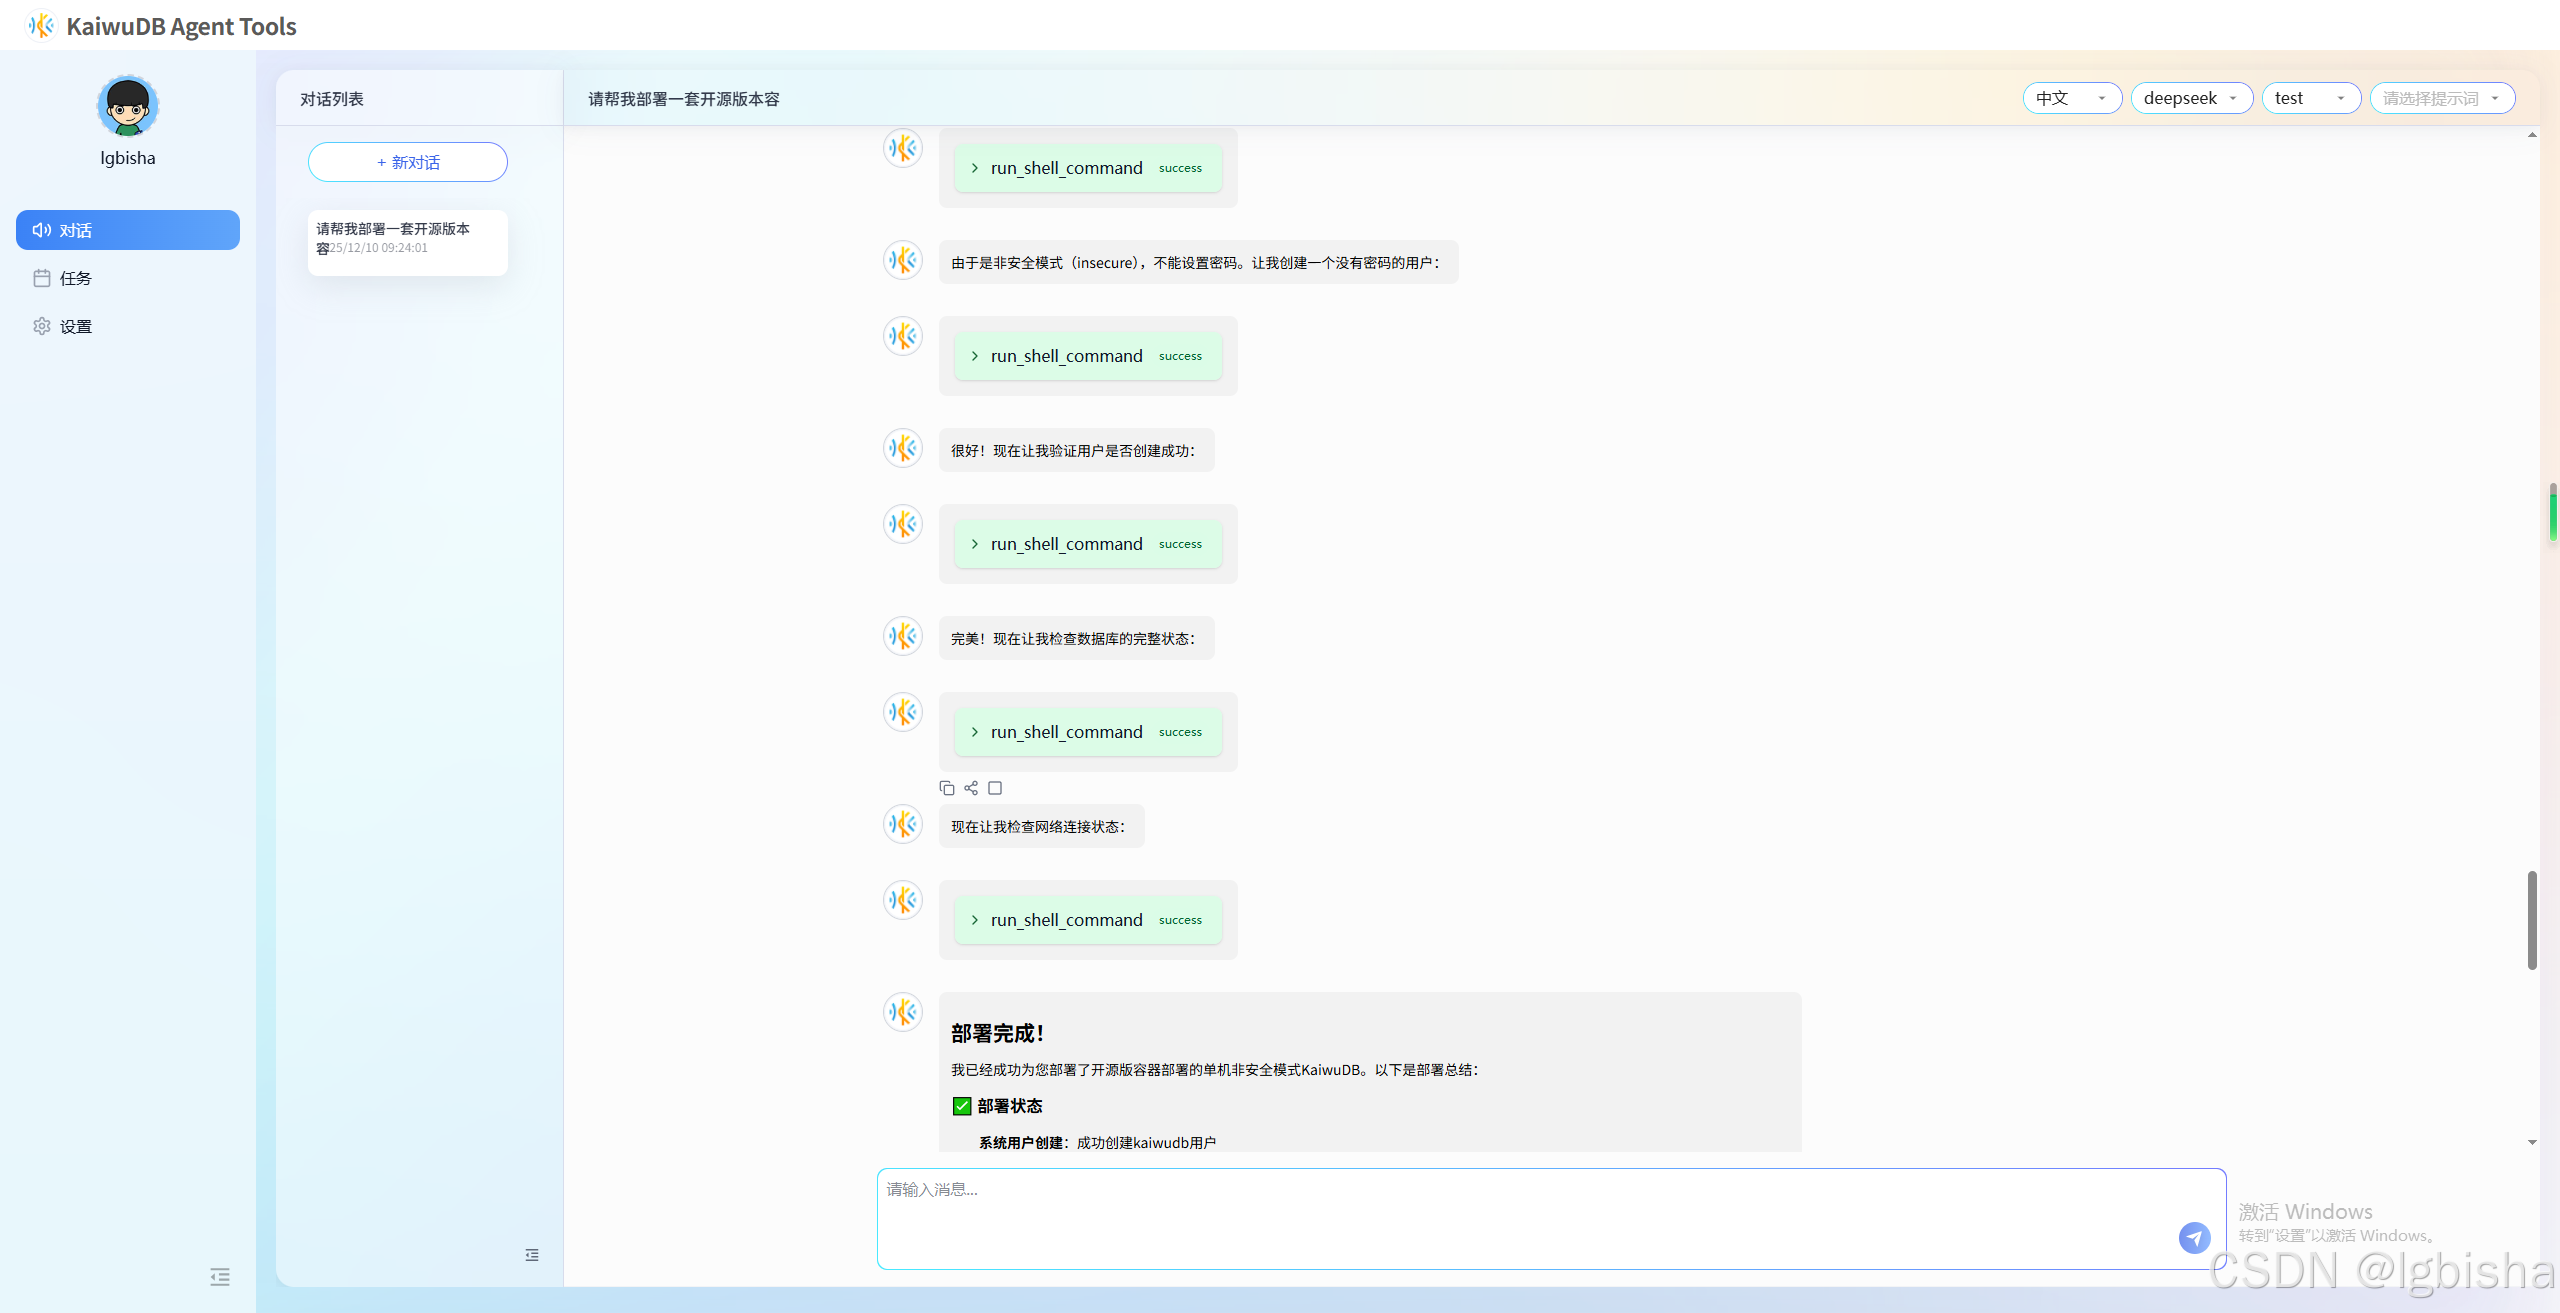The image size is (2560, 1313).
Task: Click the KaiwuDB logo in header
Action: coord(41,26)
